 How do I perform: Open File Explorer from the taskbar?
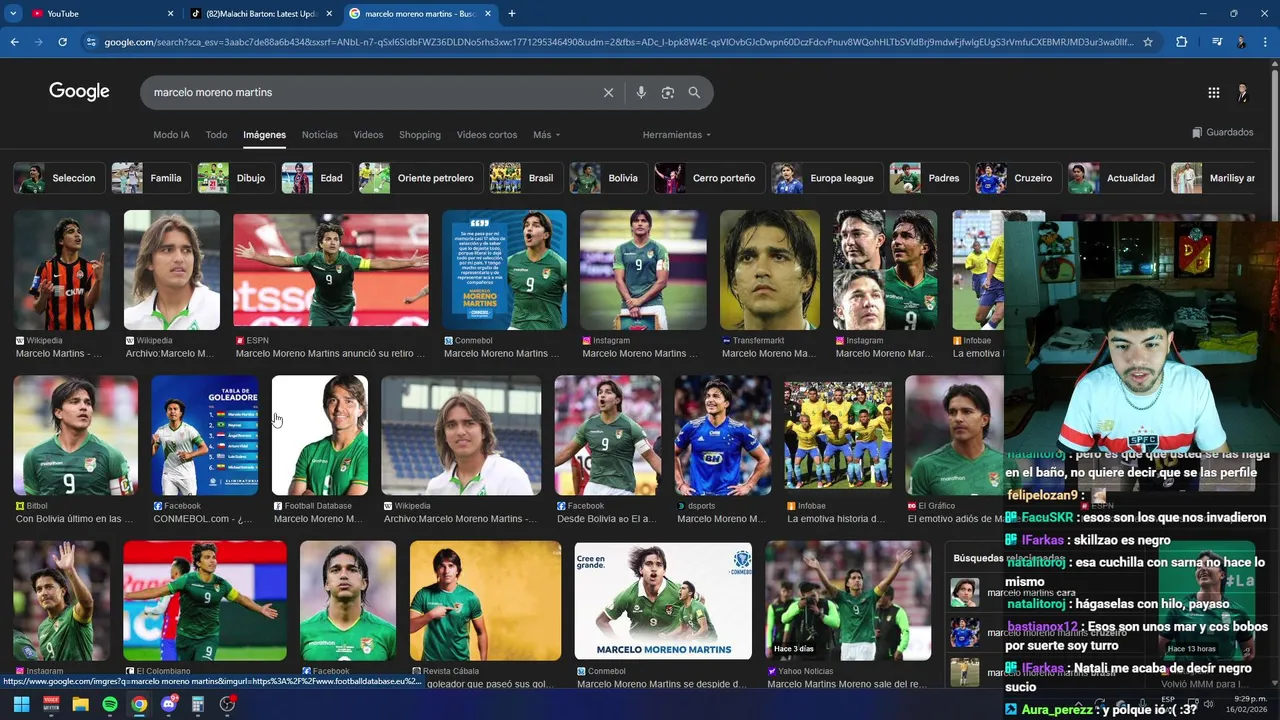tap(80, 704)
